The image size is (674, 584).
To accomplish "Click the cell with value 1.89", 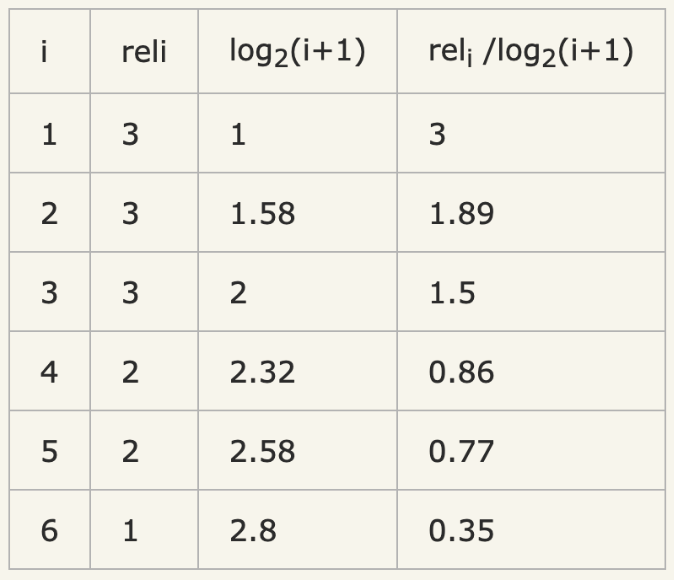I will coord(461,214).
